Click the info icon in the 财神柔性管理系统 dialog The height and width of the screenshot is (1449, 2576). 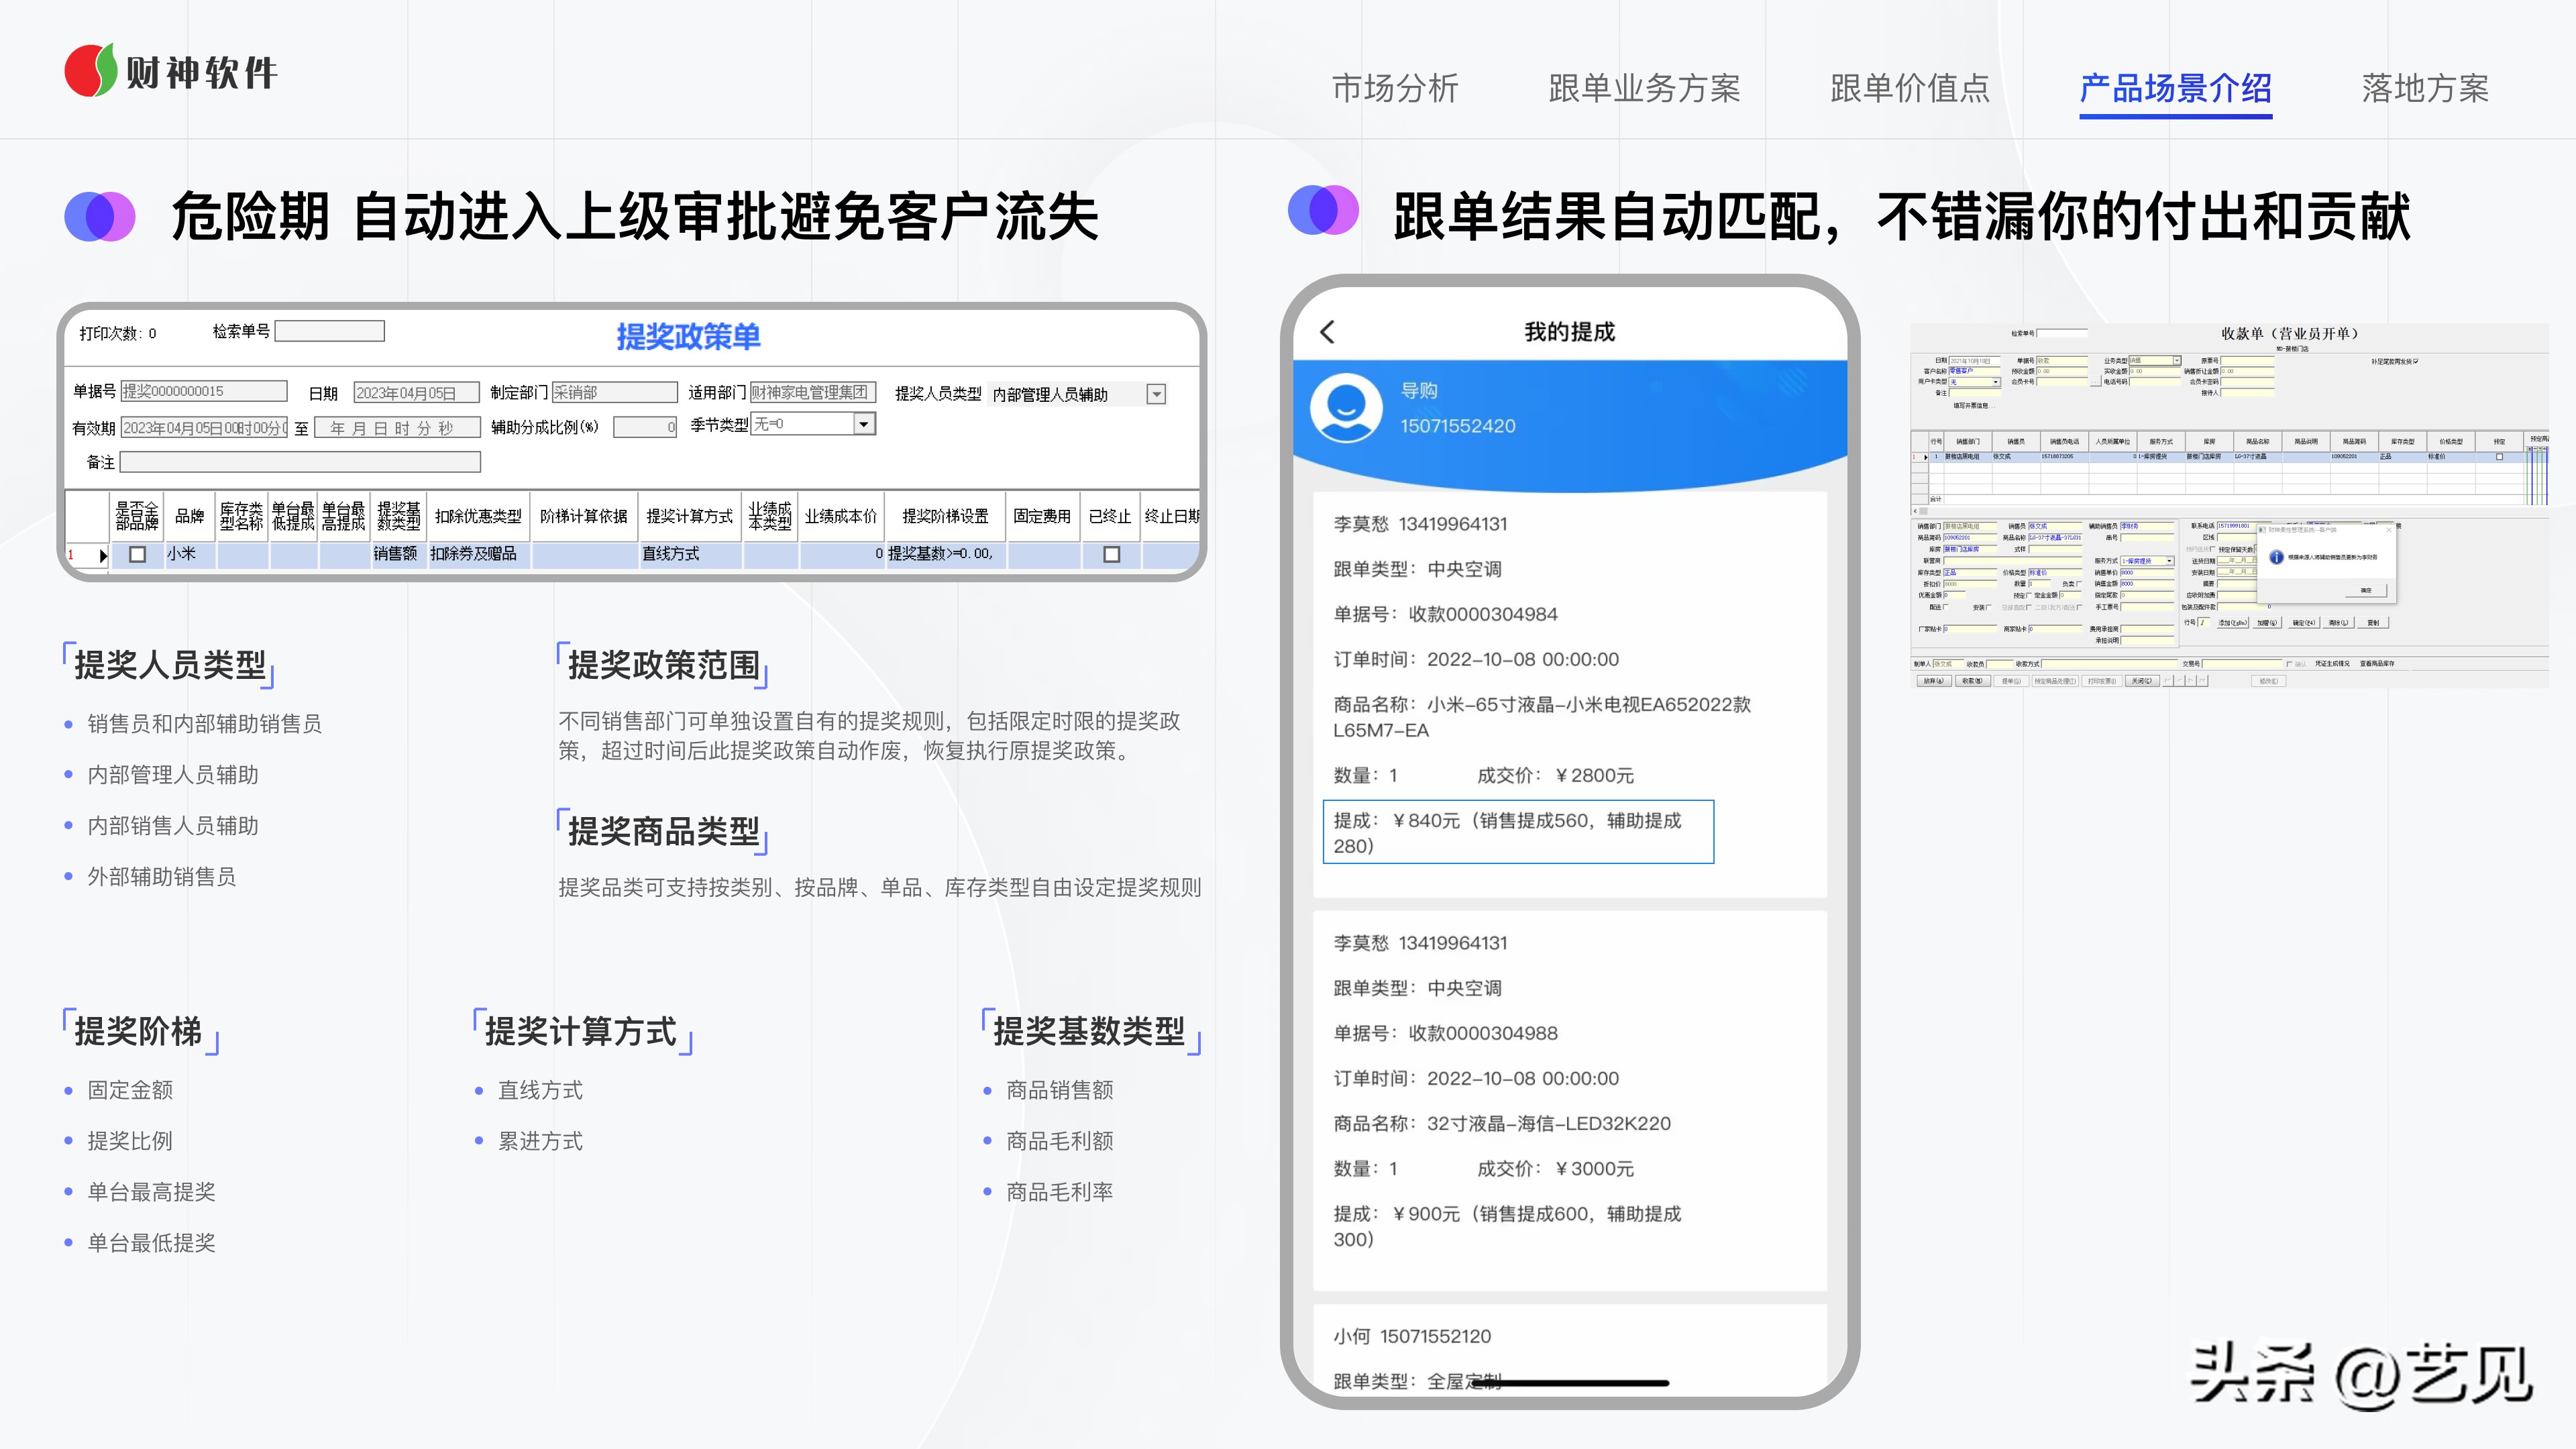click(2276, 558)
